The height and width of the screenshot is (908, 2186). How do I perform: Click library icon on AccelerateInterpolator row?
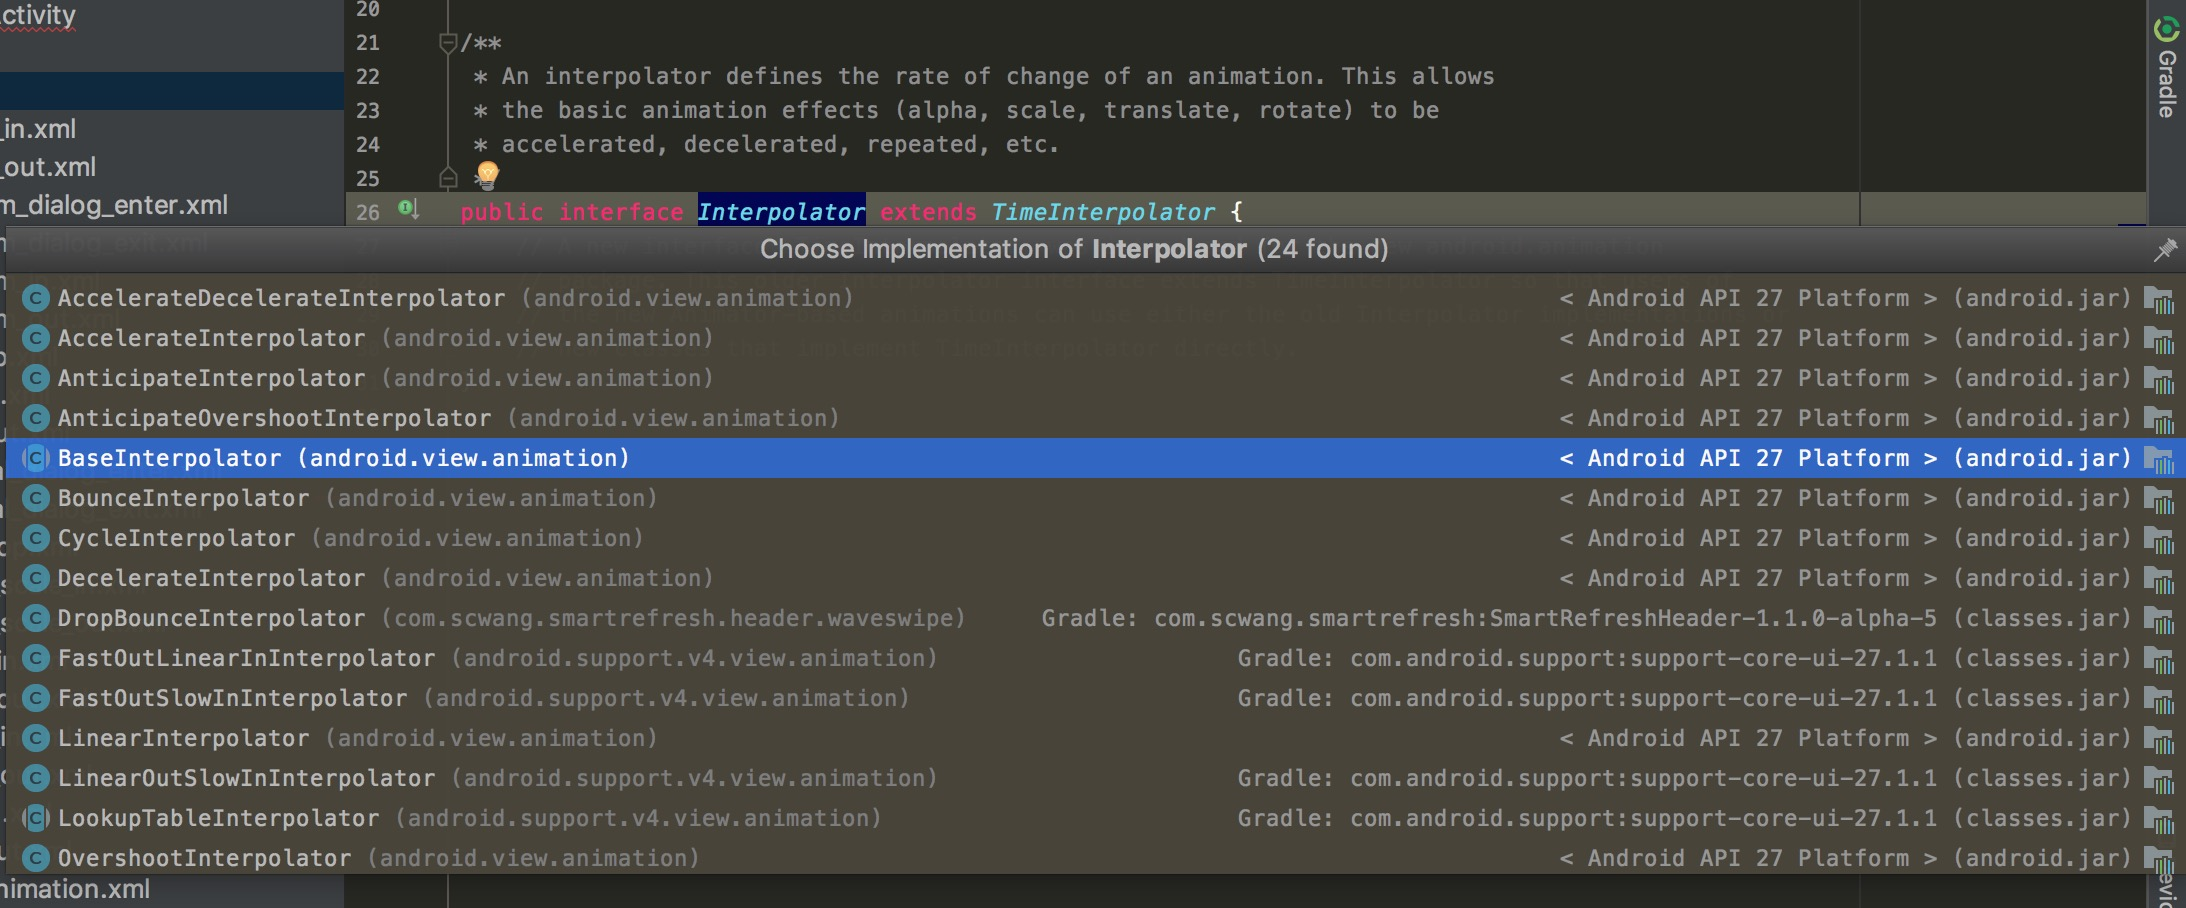(2160, 340)
